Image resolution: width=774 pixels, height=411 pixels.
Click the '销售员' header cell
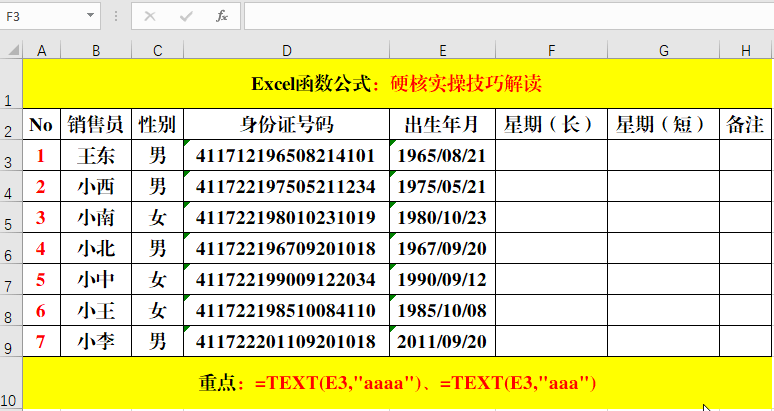[96, 124]
